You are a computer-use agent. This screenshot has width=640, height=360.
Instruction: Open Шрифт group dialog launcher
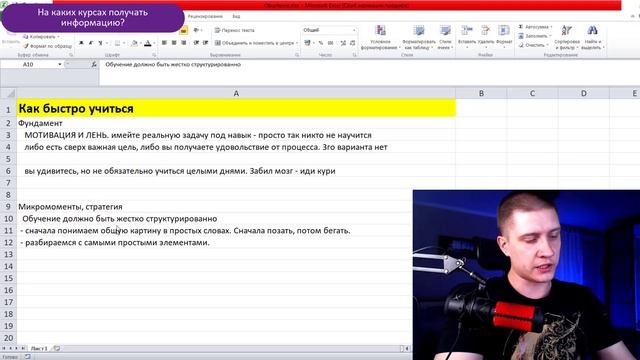click(x=154, y=55)
